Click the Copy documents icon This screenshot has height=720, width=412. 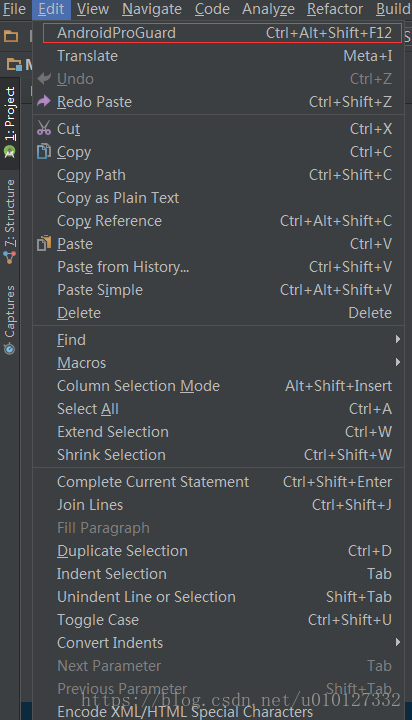(44, 151)
